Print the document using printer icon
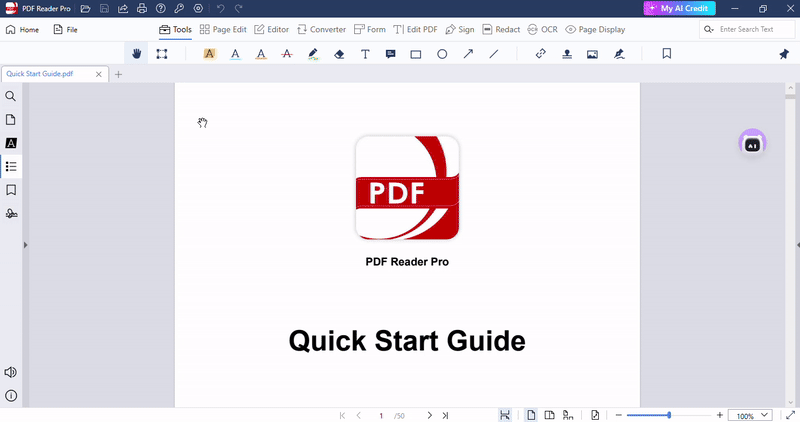This screenshot has width=800, height=422. pyautogui.click(x=142, y=9)
